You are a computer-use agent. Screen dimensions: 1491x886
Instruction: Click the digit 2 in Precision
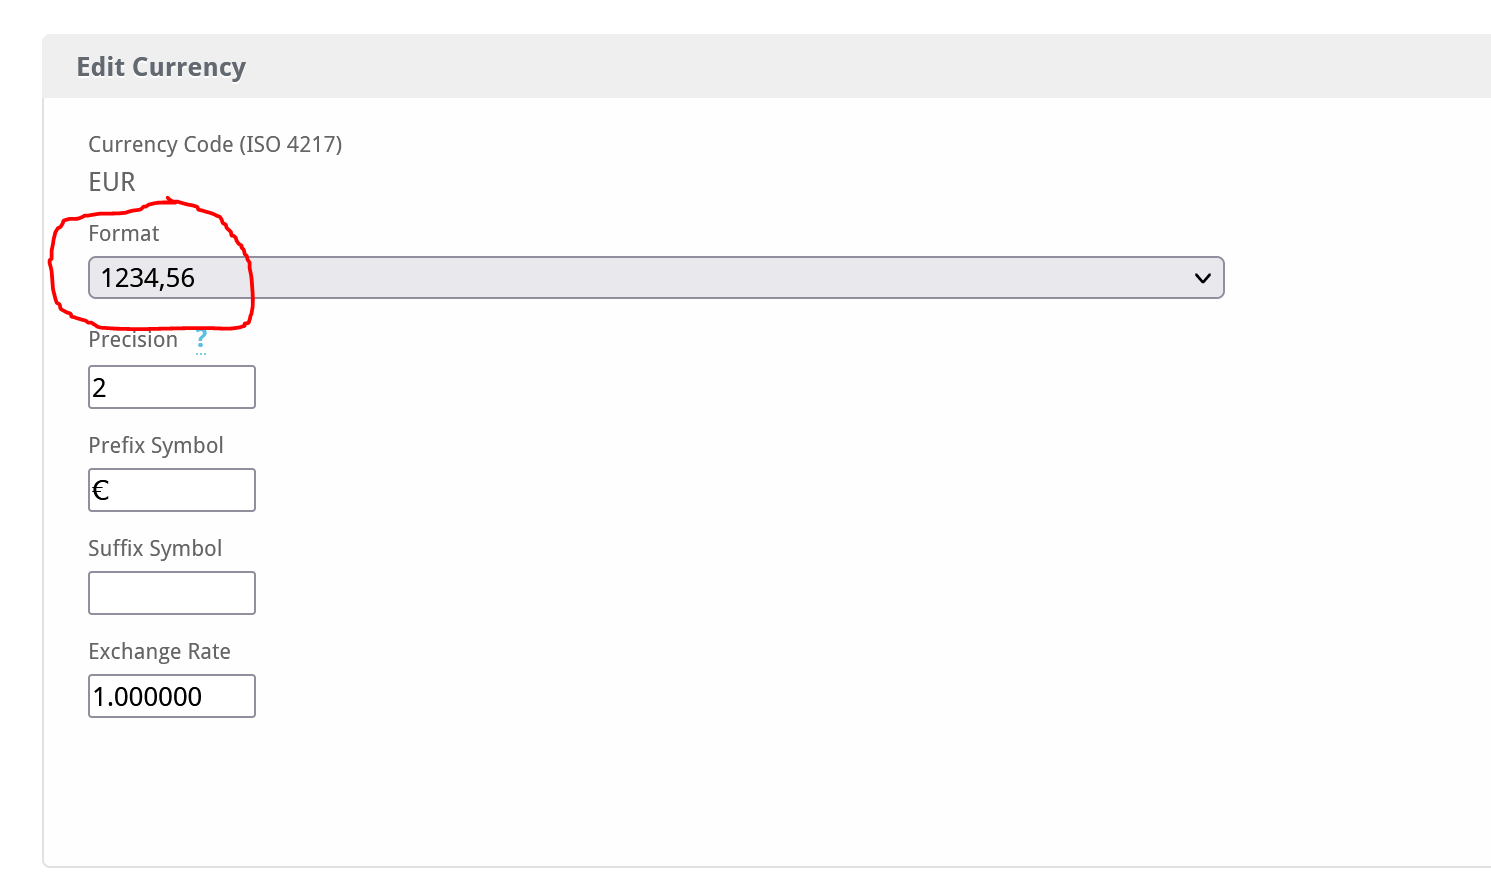99,388
